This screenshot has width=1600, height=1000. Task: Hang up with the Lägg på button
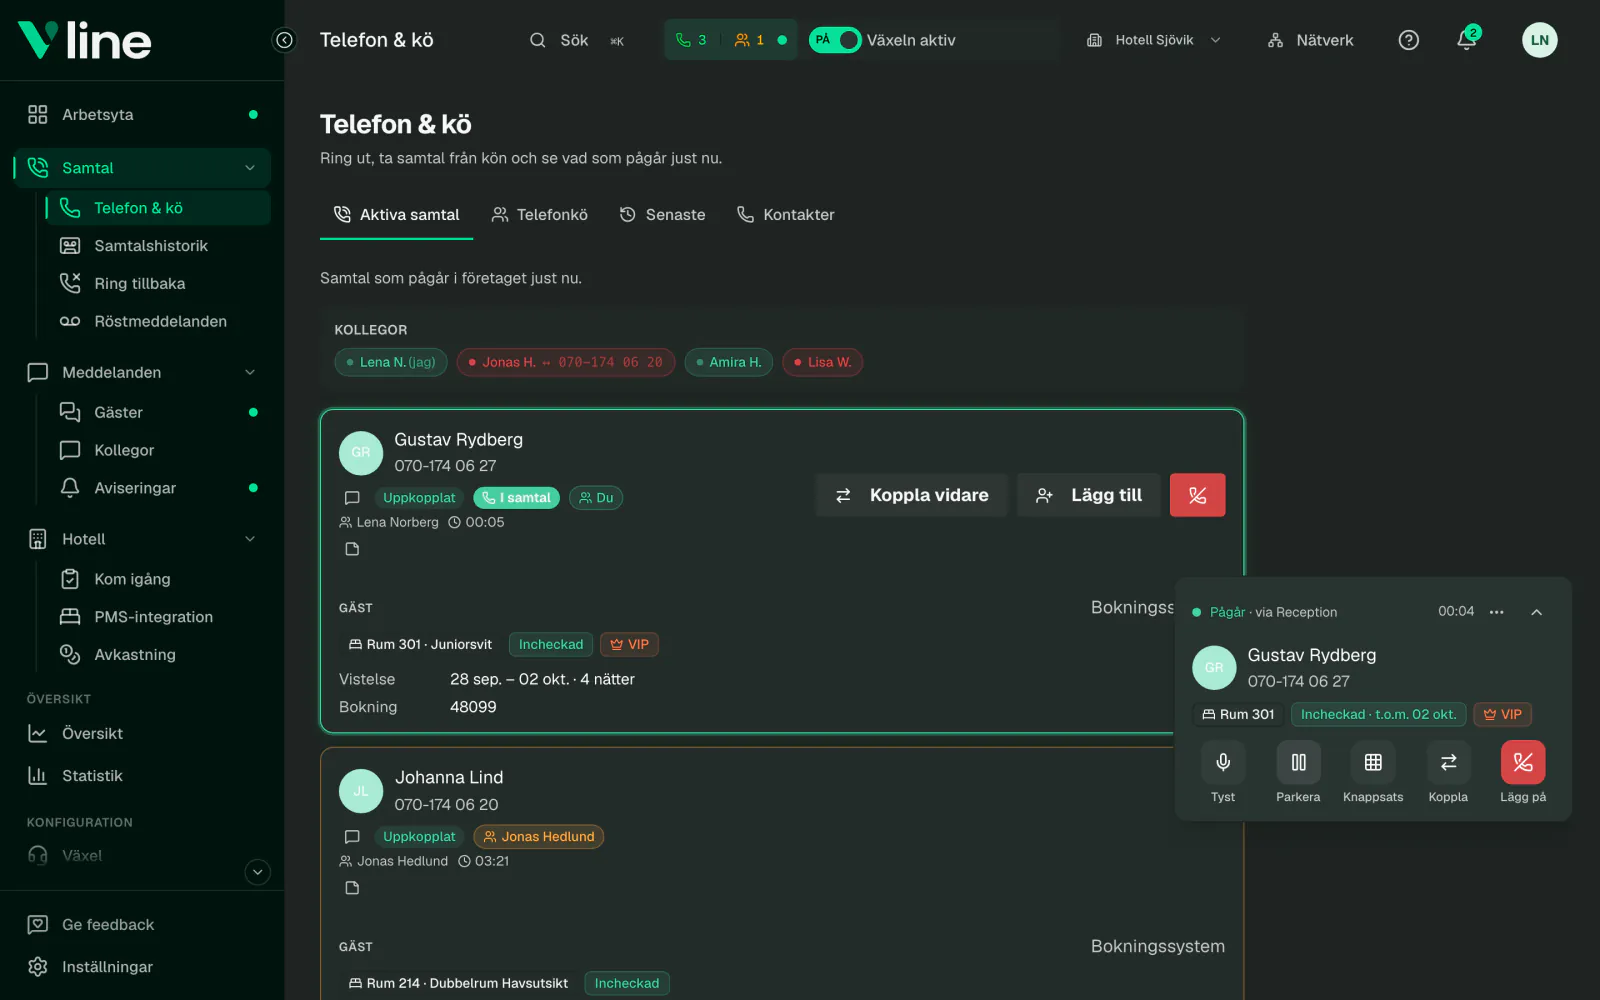point(1523,763)
